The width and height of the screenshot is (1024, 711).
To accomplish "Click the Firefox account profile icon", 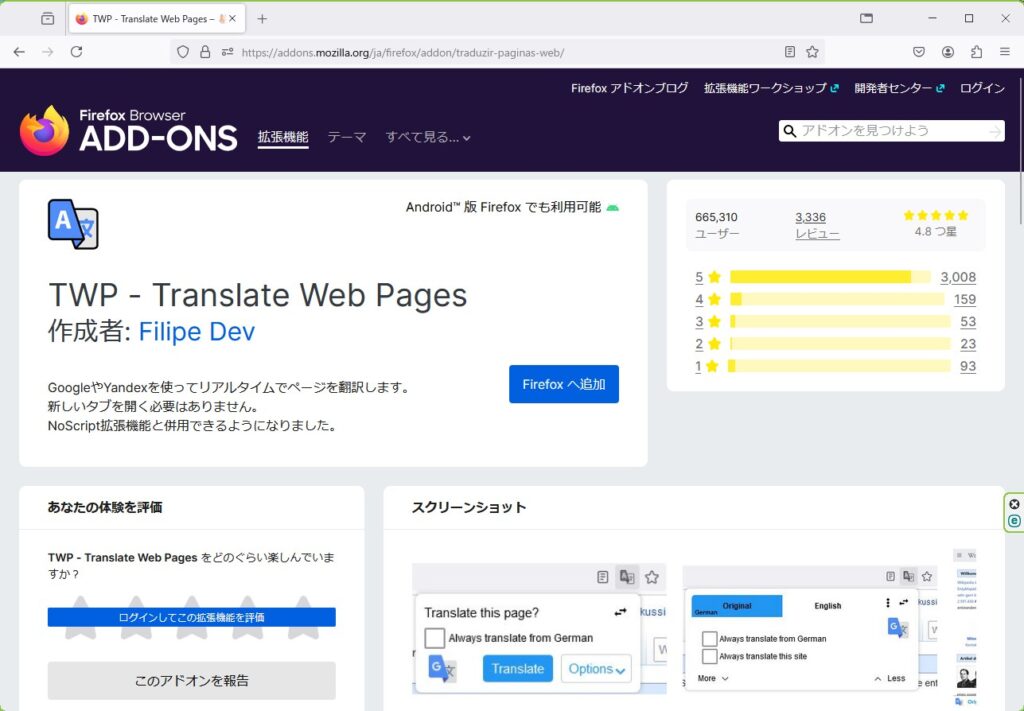I will [947, 52].
